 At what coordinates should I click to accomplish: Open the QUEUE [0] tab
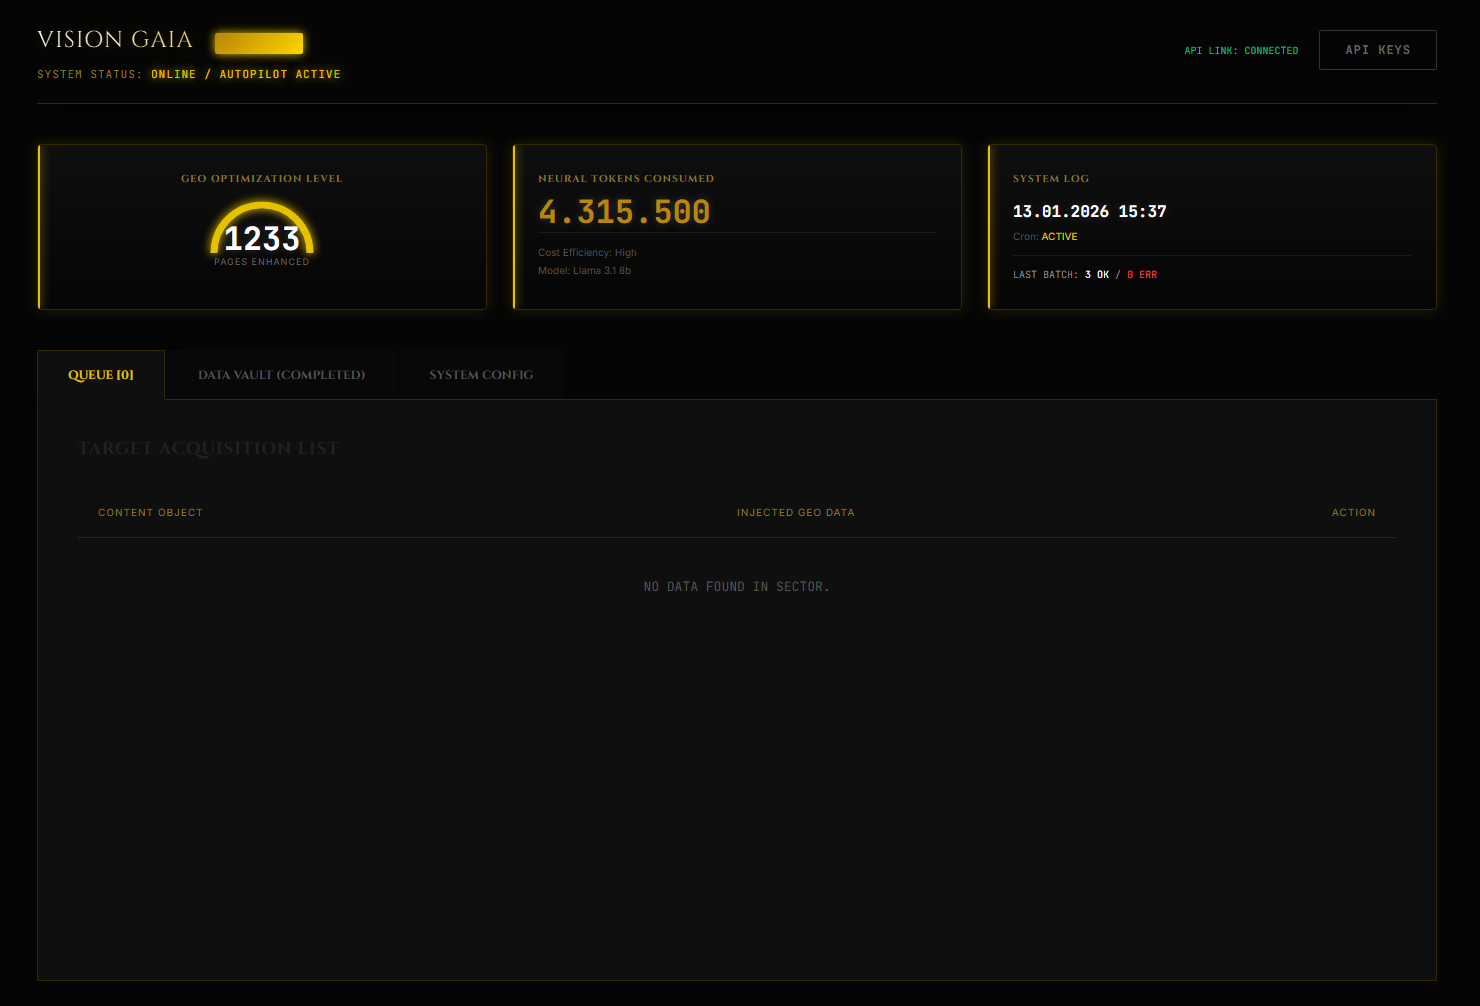coord(100,374)
